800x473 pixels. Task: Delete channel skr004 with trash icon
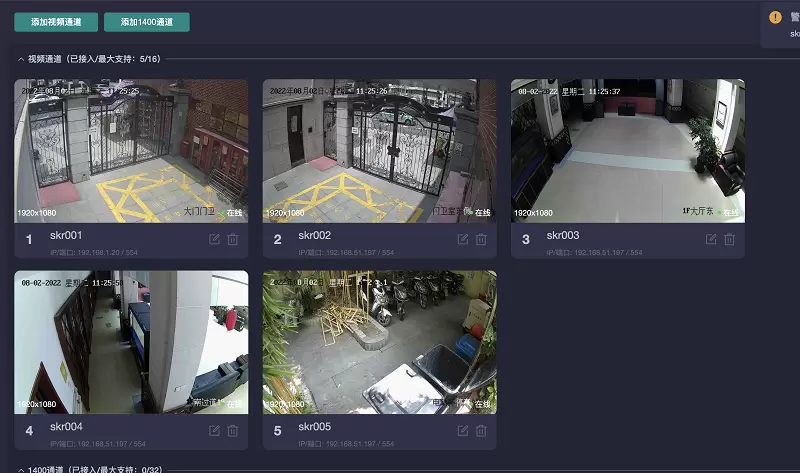pyautogui.click(x=233, y=430)
